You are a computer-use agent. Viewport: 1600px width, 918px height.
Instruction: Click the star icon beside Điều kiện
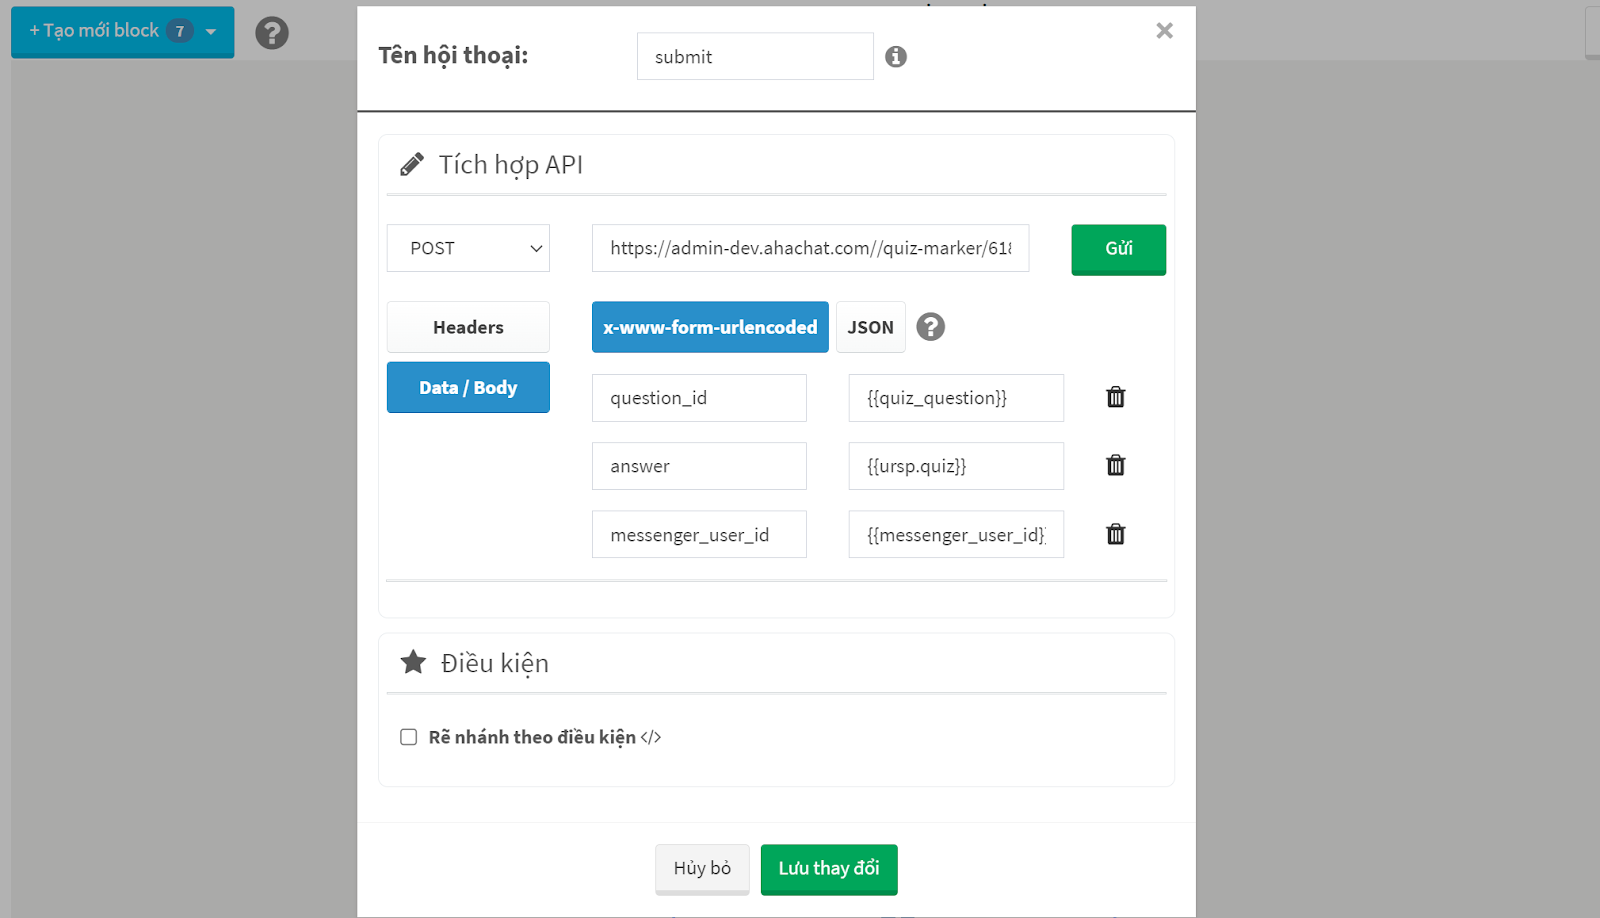(413, 662)
